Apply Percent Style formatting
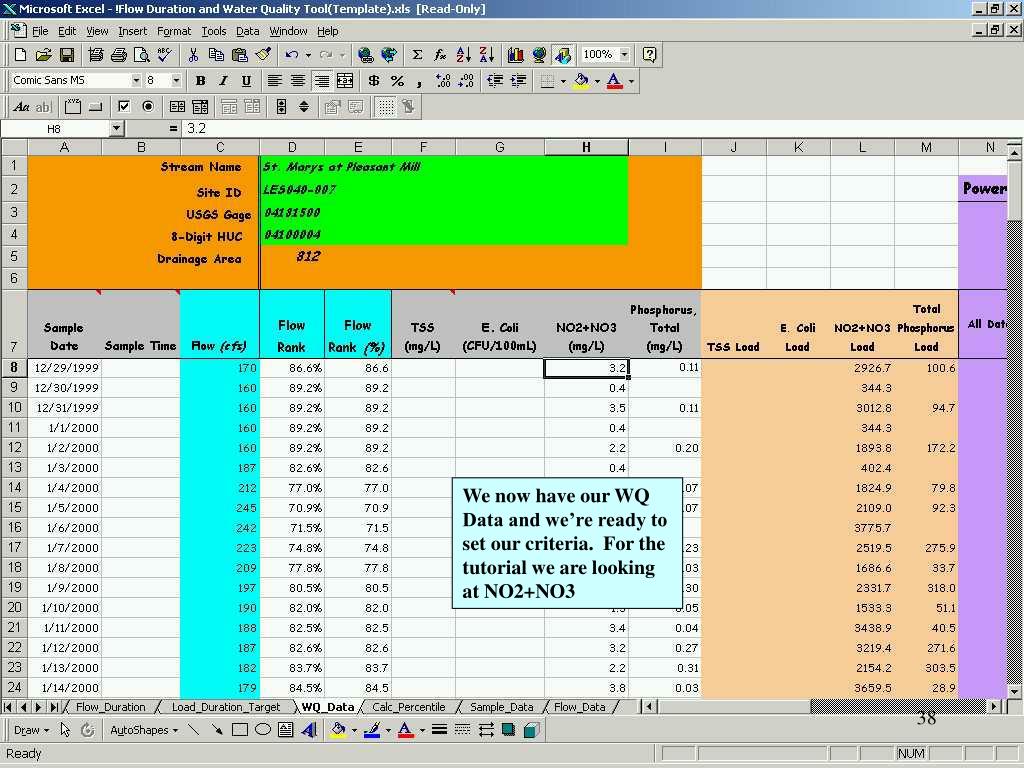Image resolution: width=1024 pixels, height=768 pixels. 397,81
